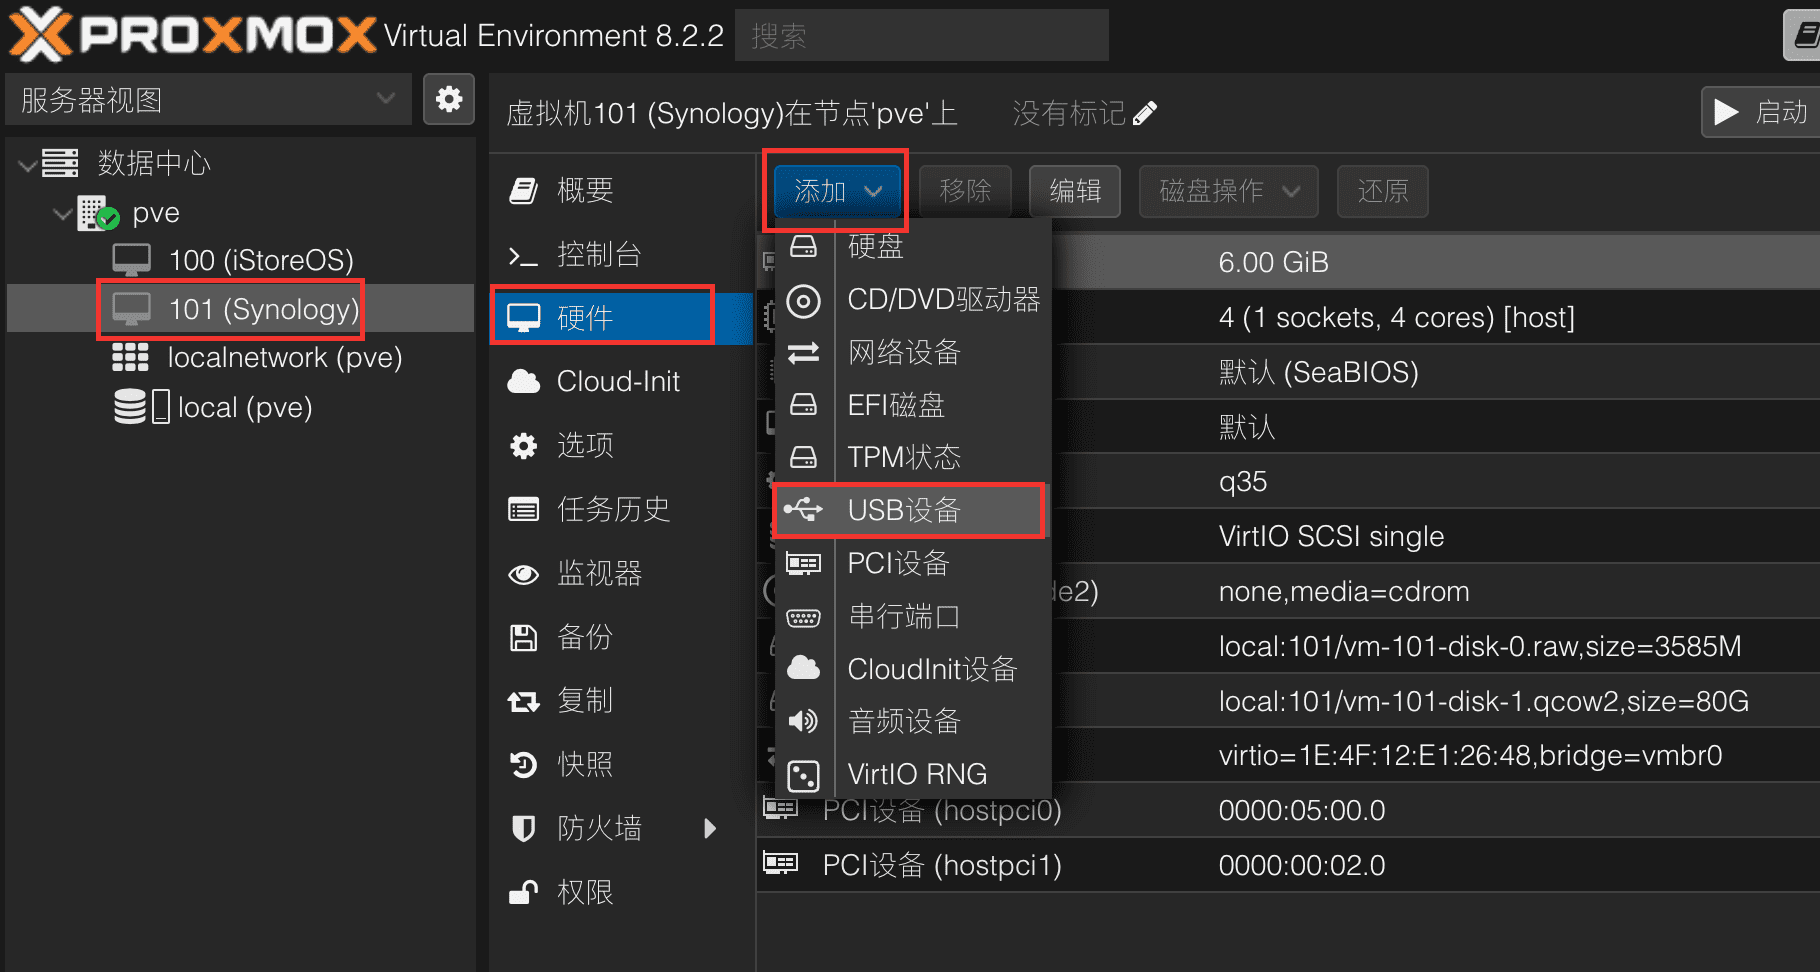The image size is (1820, 972).
Task: Choose 串行端口 from the add menu
Action: [x=913, y=616]
